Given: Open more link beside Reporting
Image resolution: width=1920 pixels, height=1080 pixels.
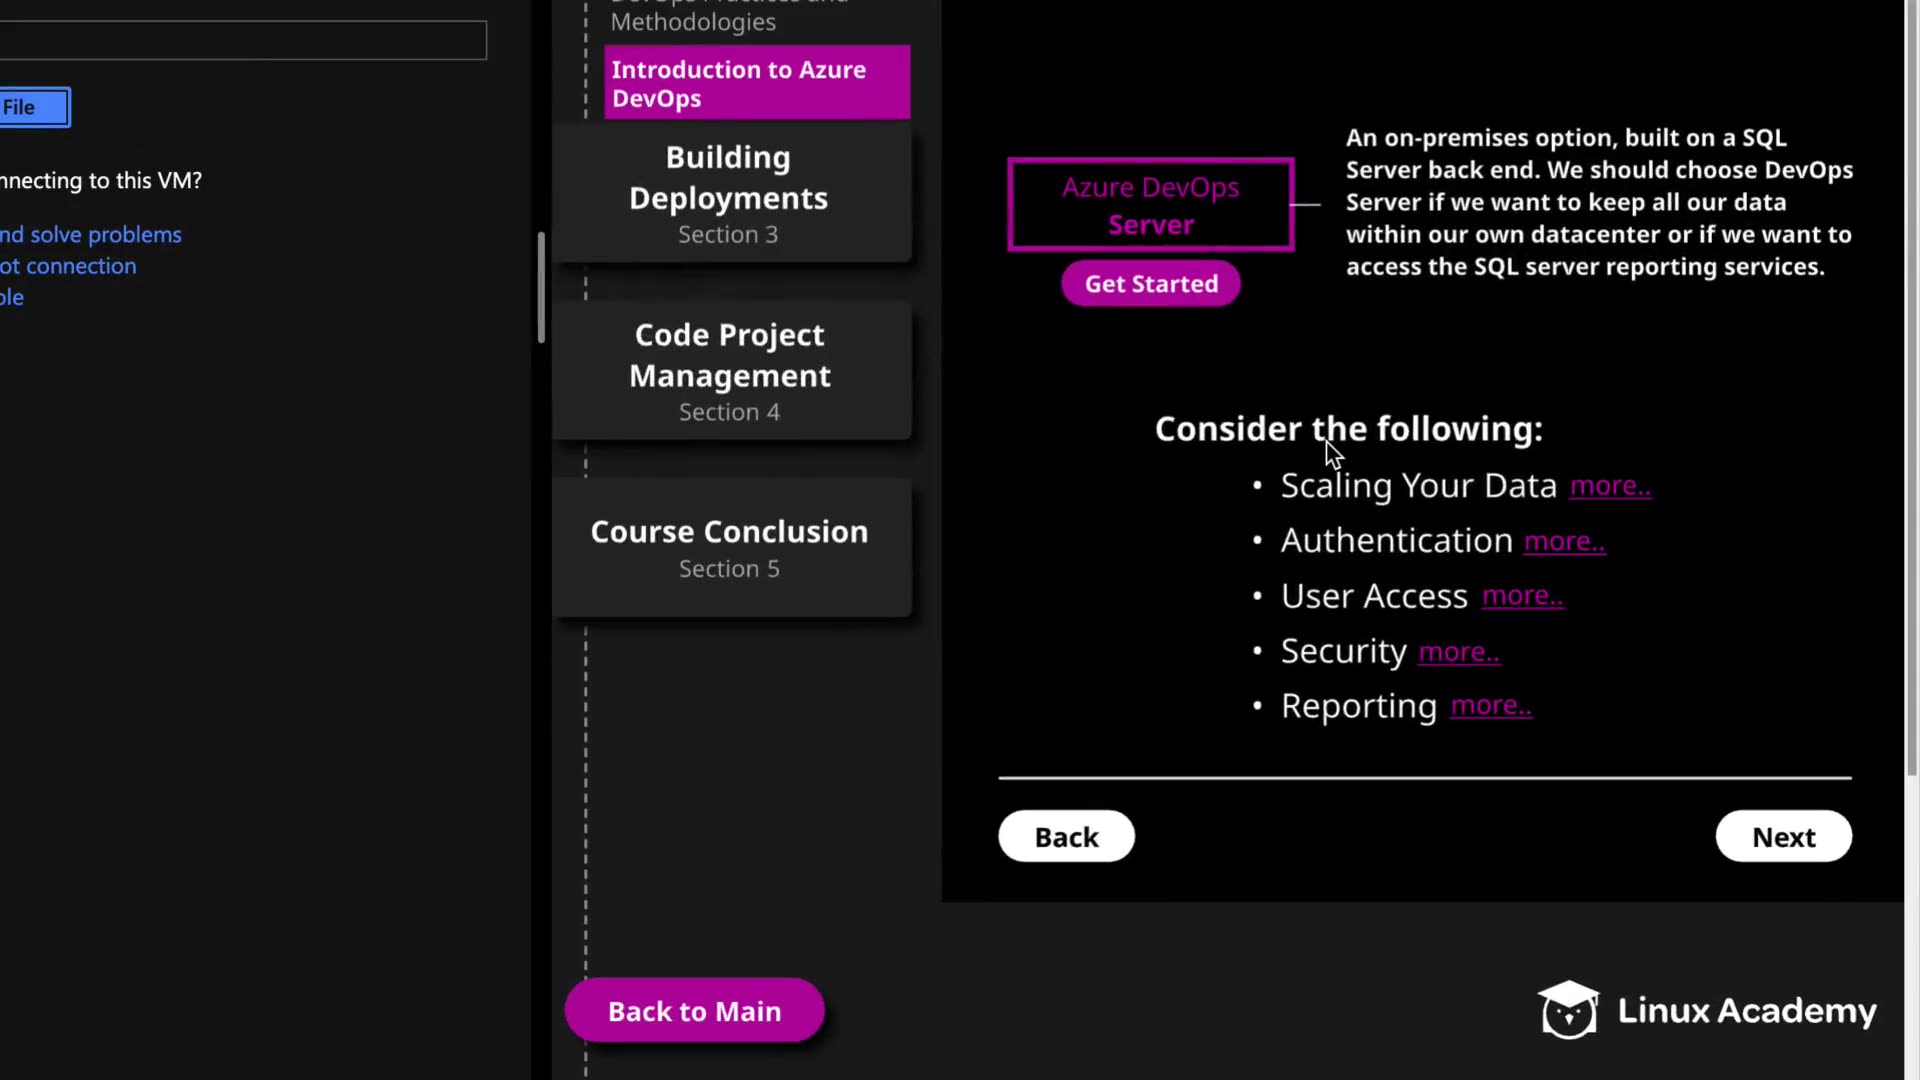Looking at the screenshot, I should (1491, 706).
